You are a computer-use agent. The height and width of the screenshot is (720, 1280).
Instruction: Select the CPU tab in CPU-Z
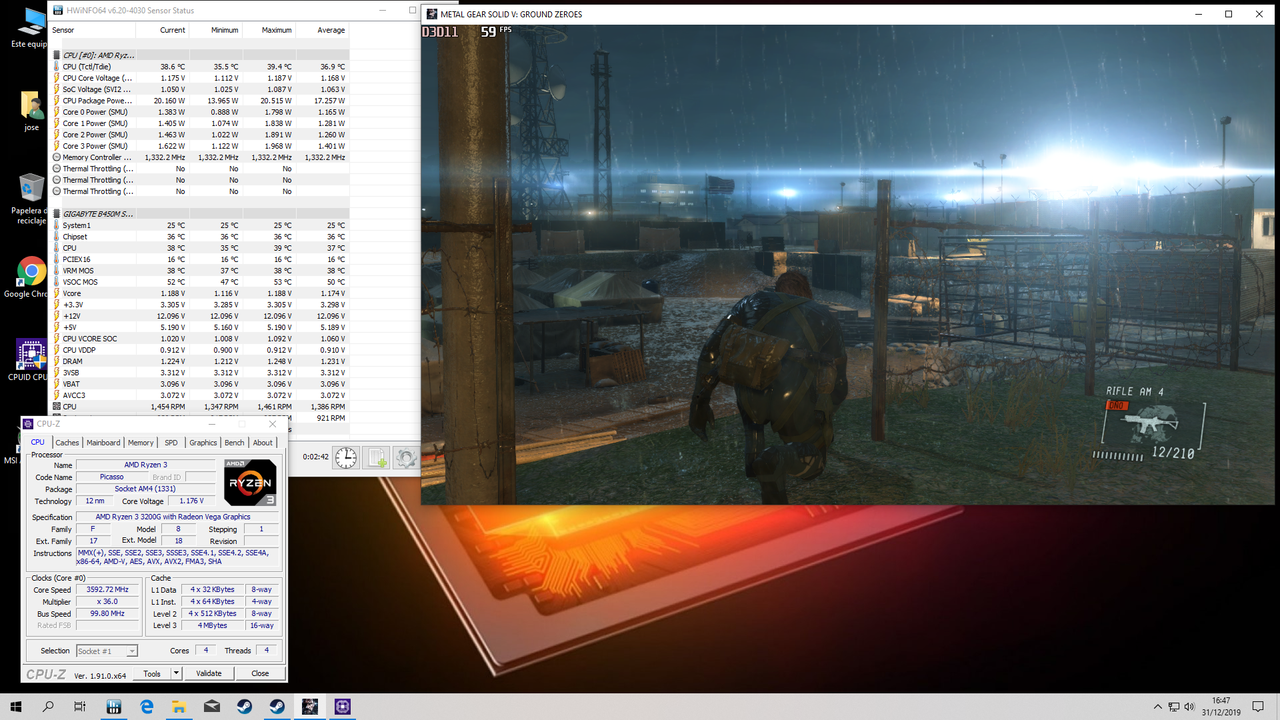pos(37,442)
